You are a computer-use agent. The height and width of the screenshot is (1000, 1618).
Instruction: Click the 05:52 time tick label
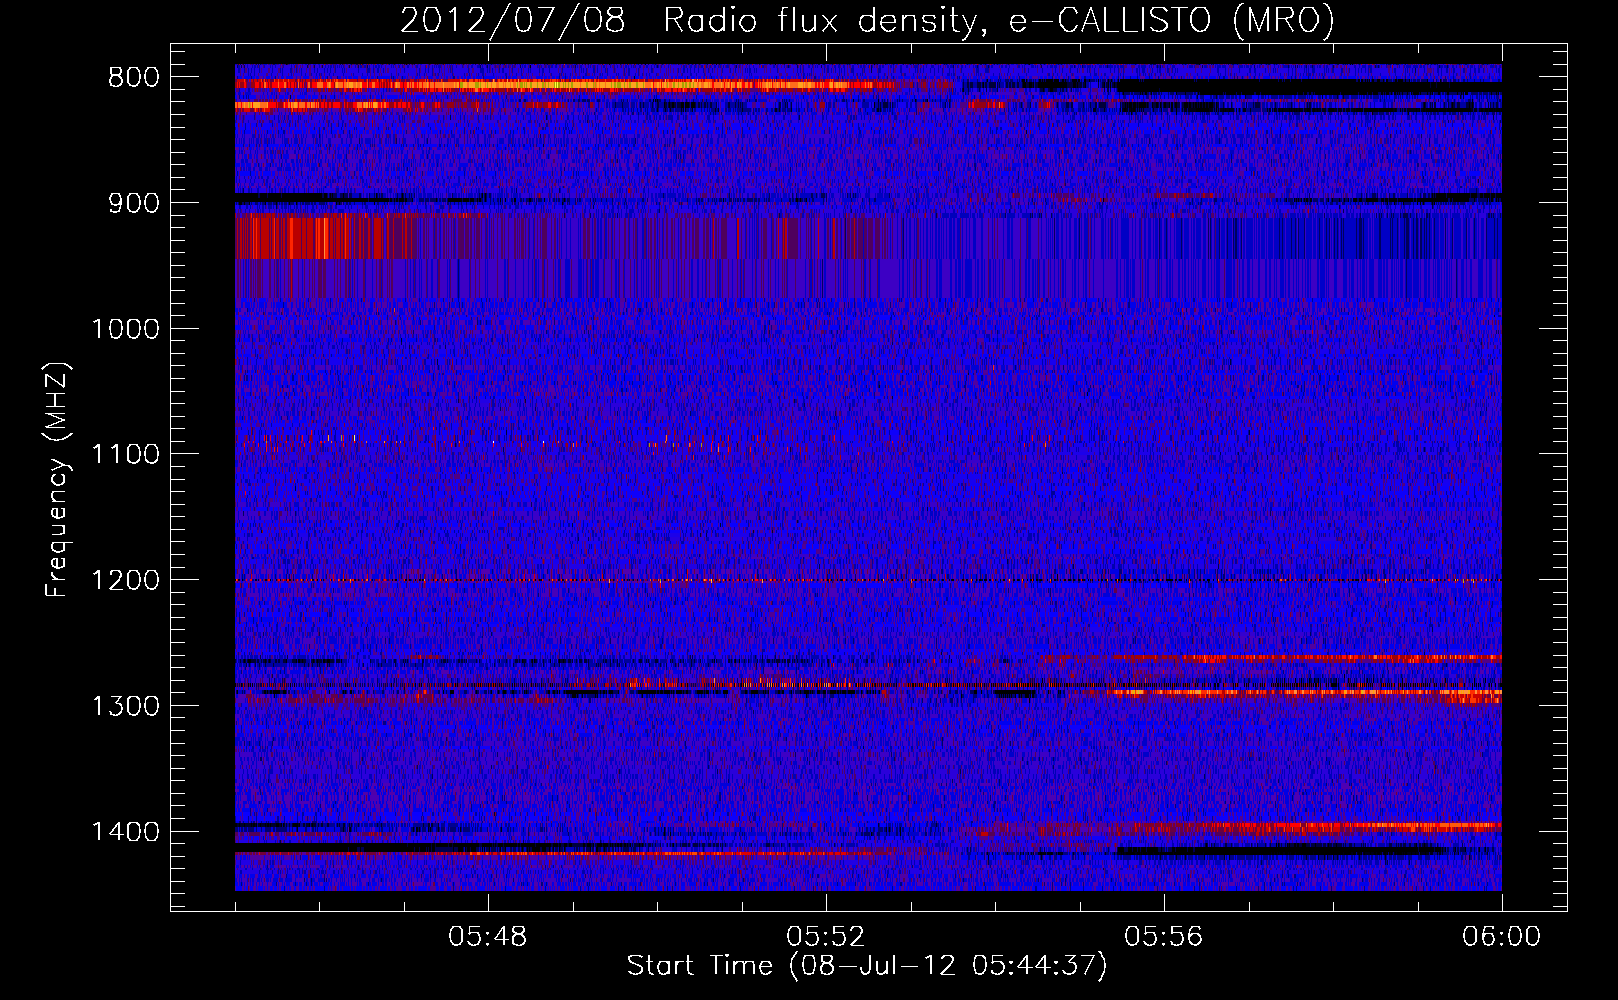pos(826,937)
